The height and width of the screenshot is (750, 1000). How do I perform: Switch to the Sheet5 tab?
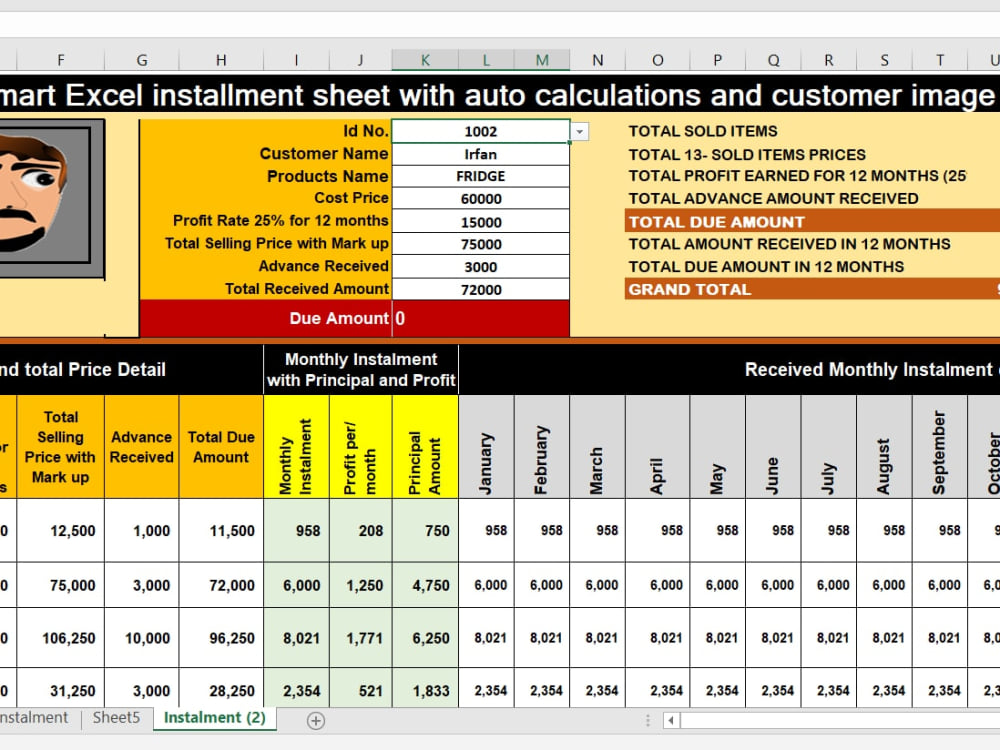(116, 717)
